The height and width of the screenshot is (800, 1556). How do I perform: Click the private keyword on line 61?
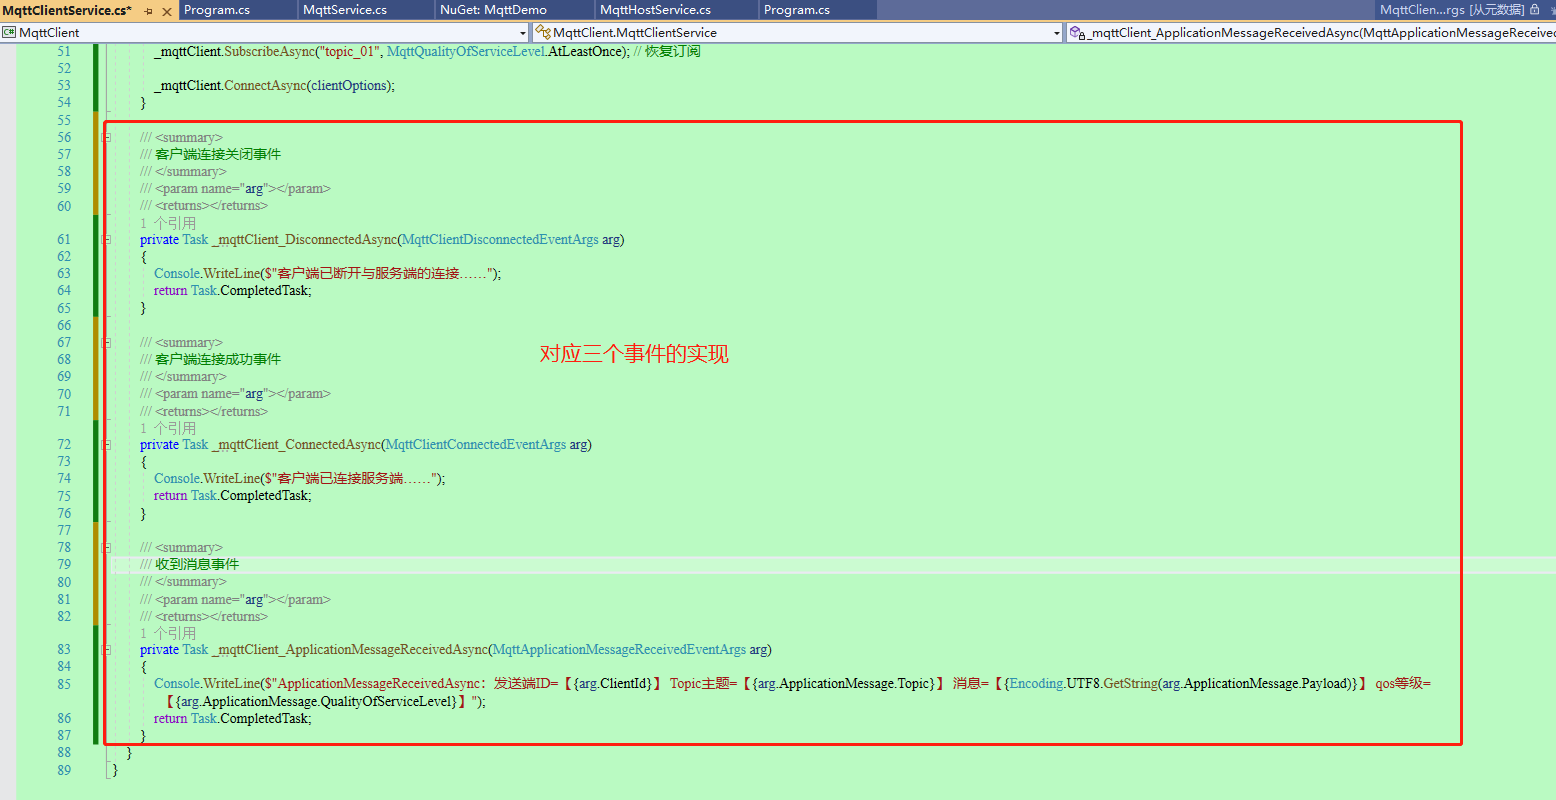(159, 240)
